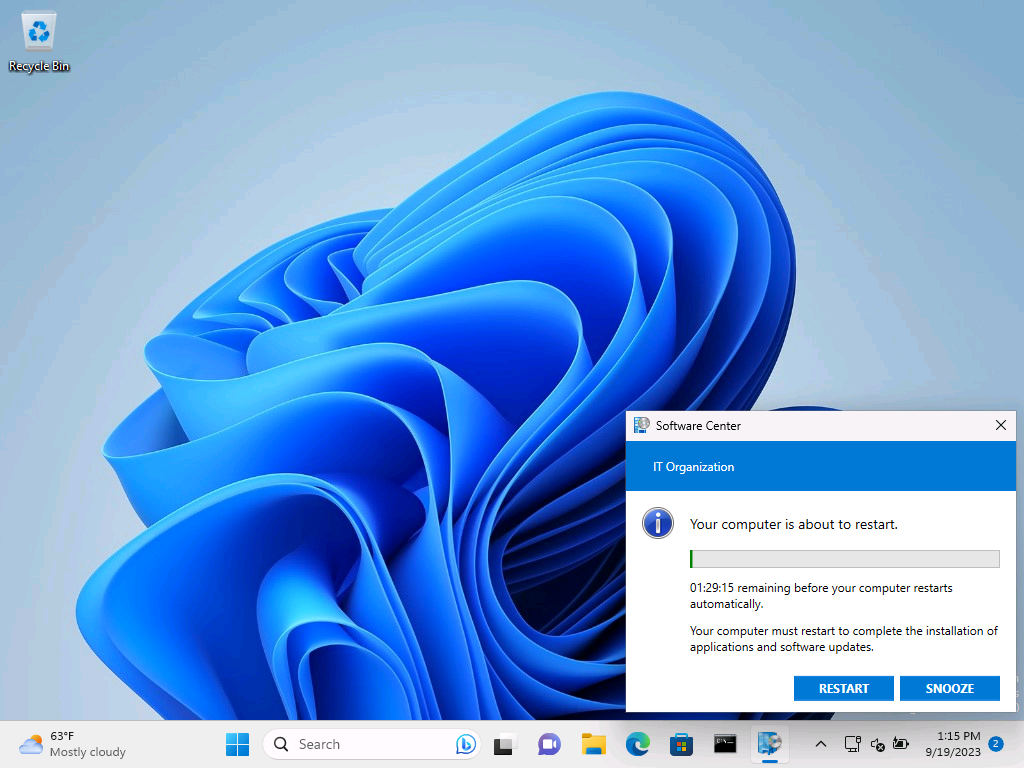
Task: Click the blue information icon in dialog
Action: pos(658,523)
